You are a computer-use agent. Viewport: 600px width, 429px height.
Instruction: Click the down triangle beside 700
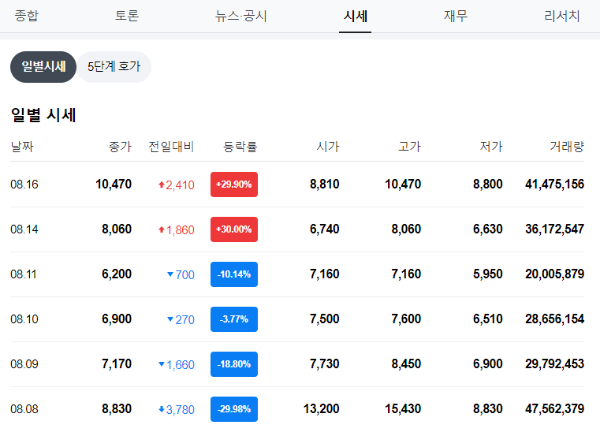pyautogui.click(x=170, y=274)
